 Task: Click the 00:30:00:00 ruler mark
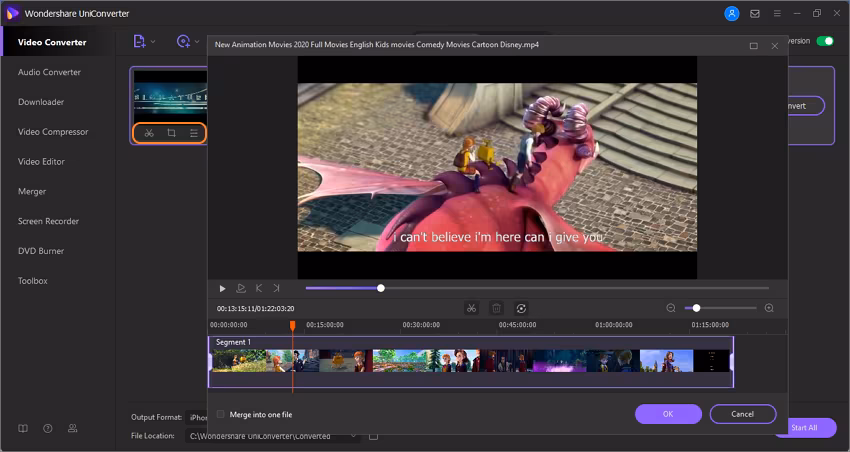[x=421, y=325]
